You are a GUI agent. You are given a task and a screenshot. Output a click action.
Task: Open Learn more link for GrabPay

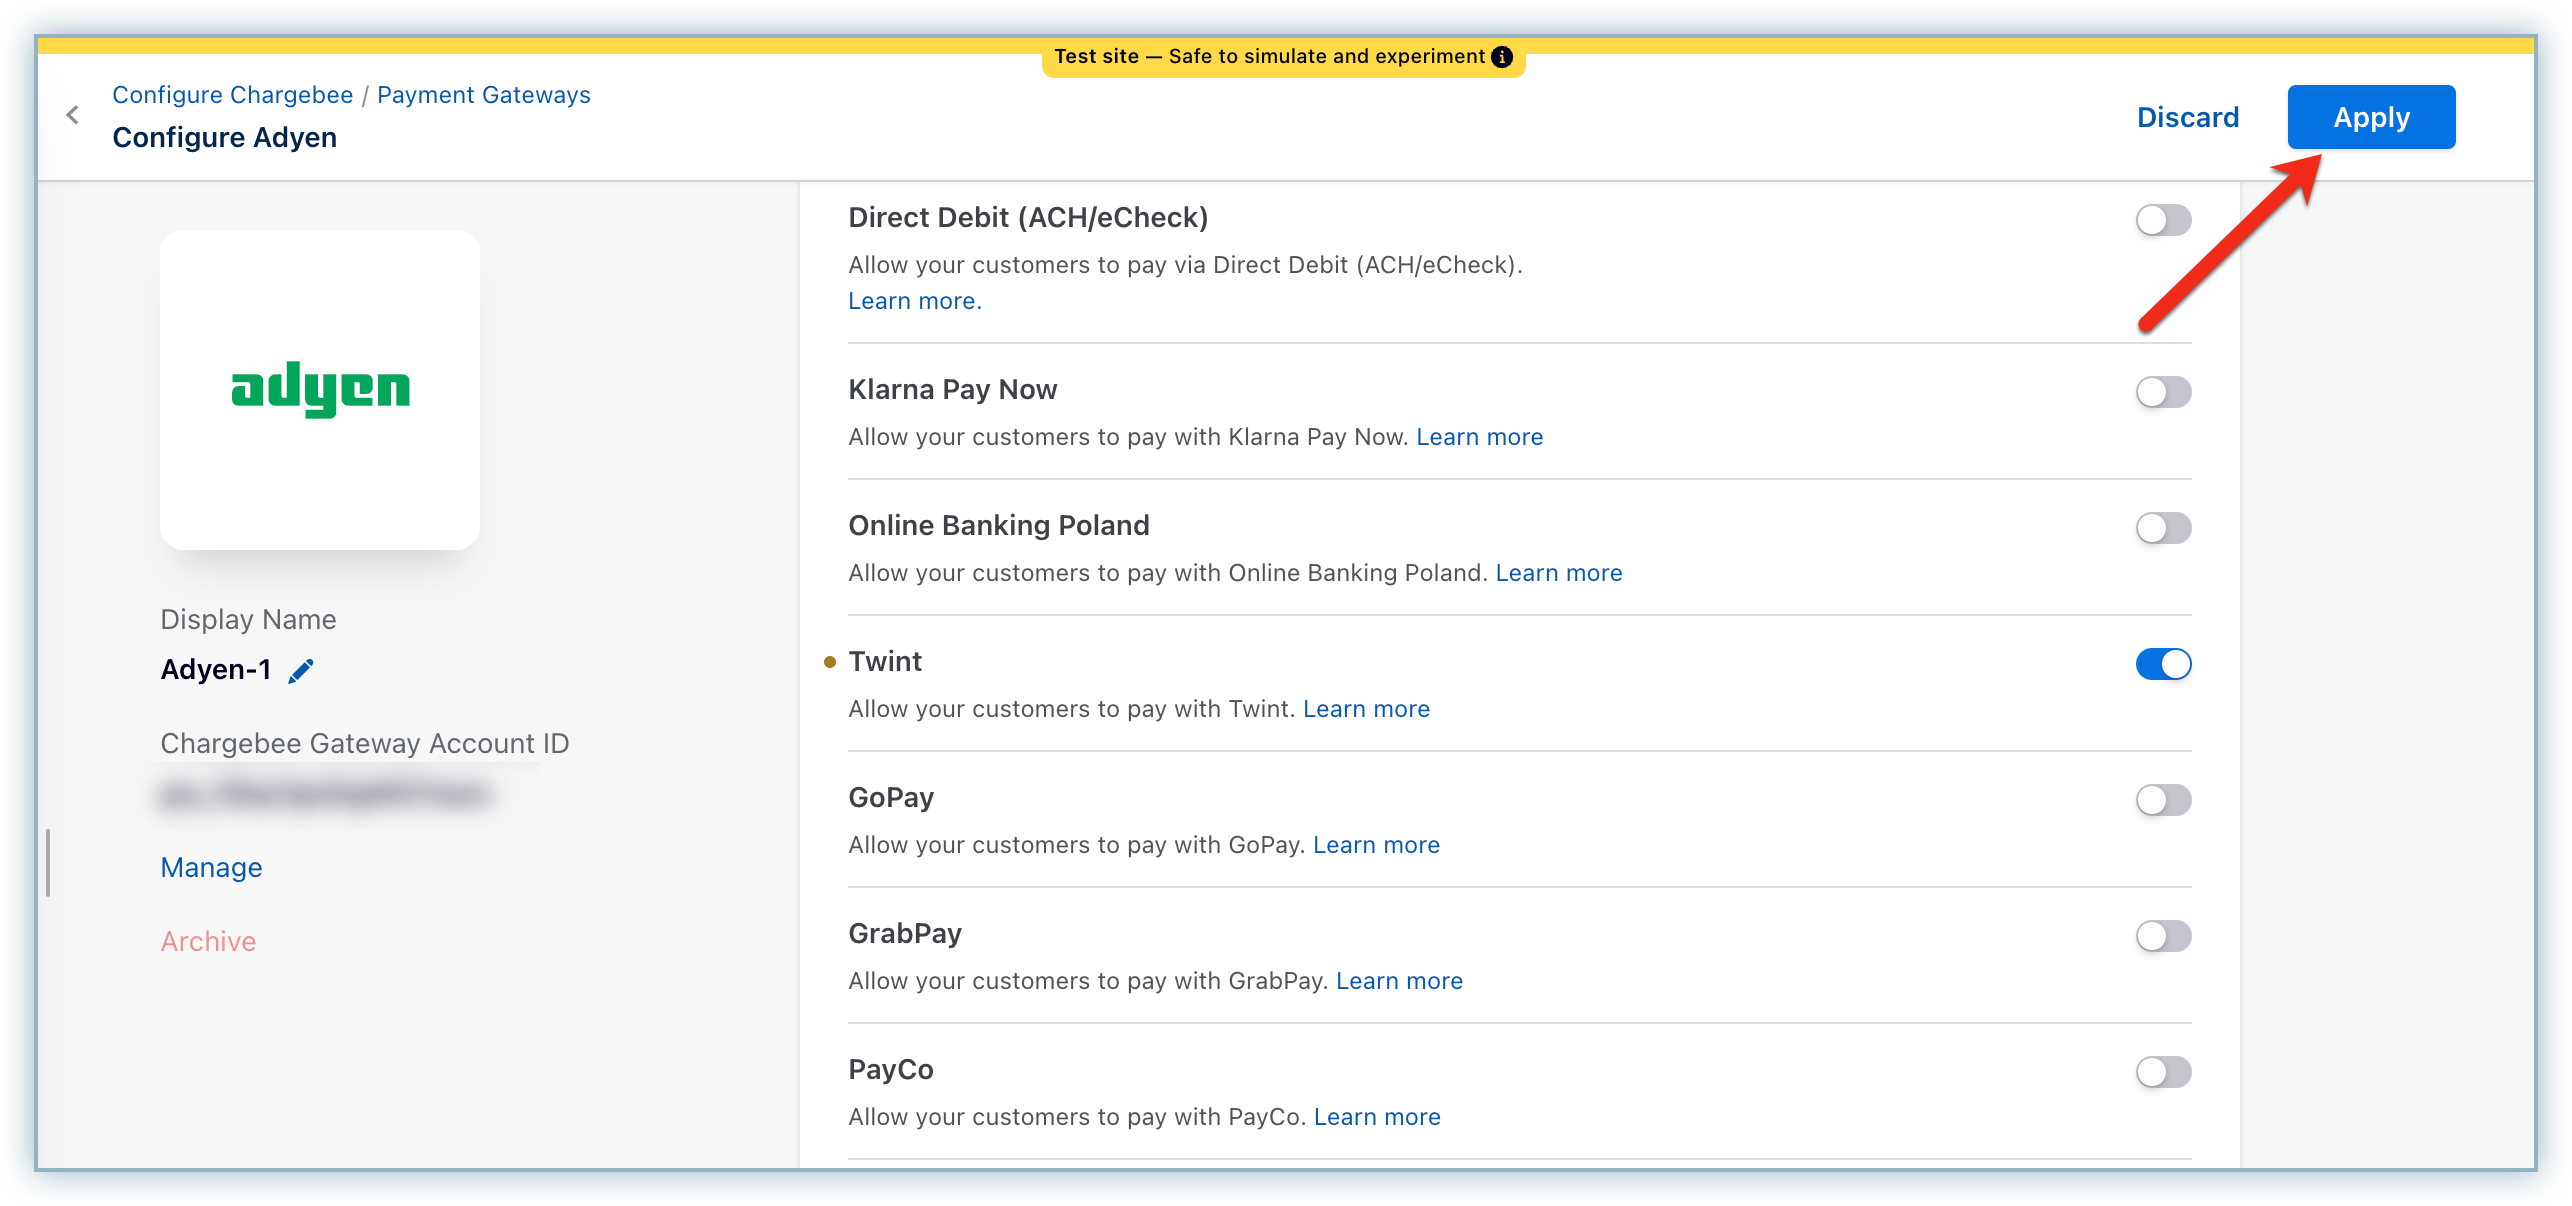(x=1399, y=981)
